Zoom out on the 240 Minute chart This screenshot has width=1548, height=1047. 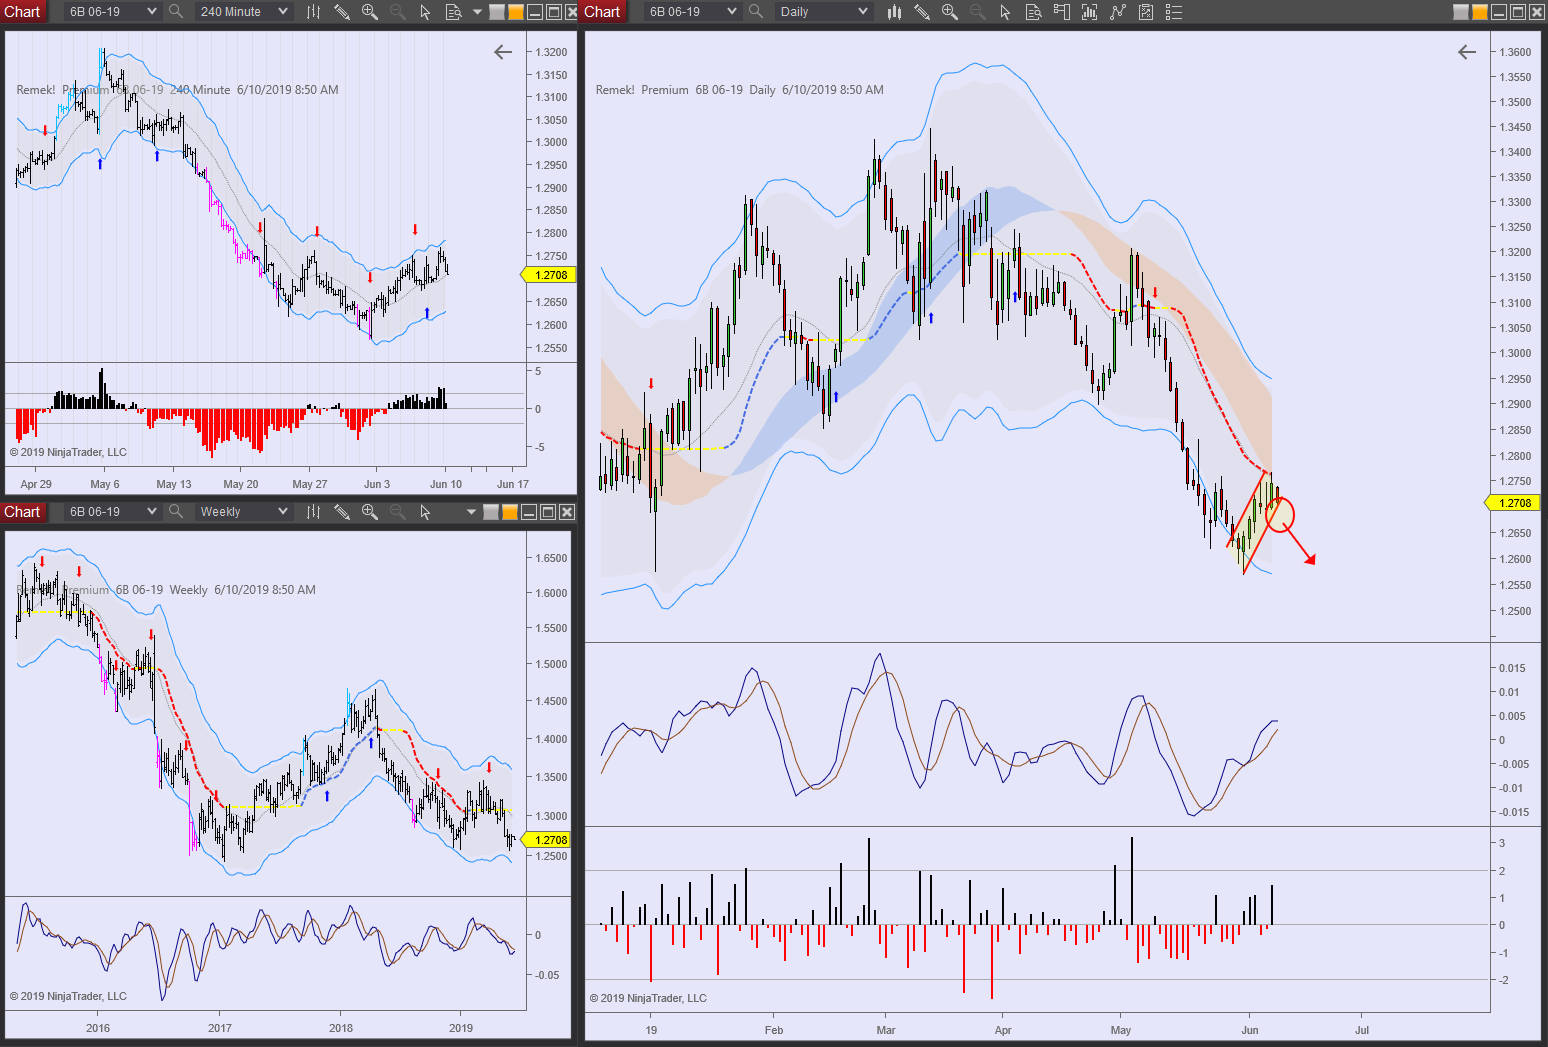pyautogui.click(x=398, y=11)
